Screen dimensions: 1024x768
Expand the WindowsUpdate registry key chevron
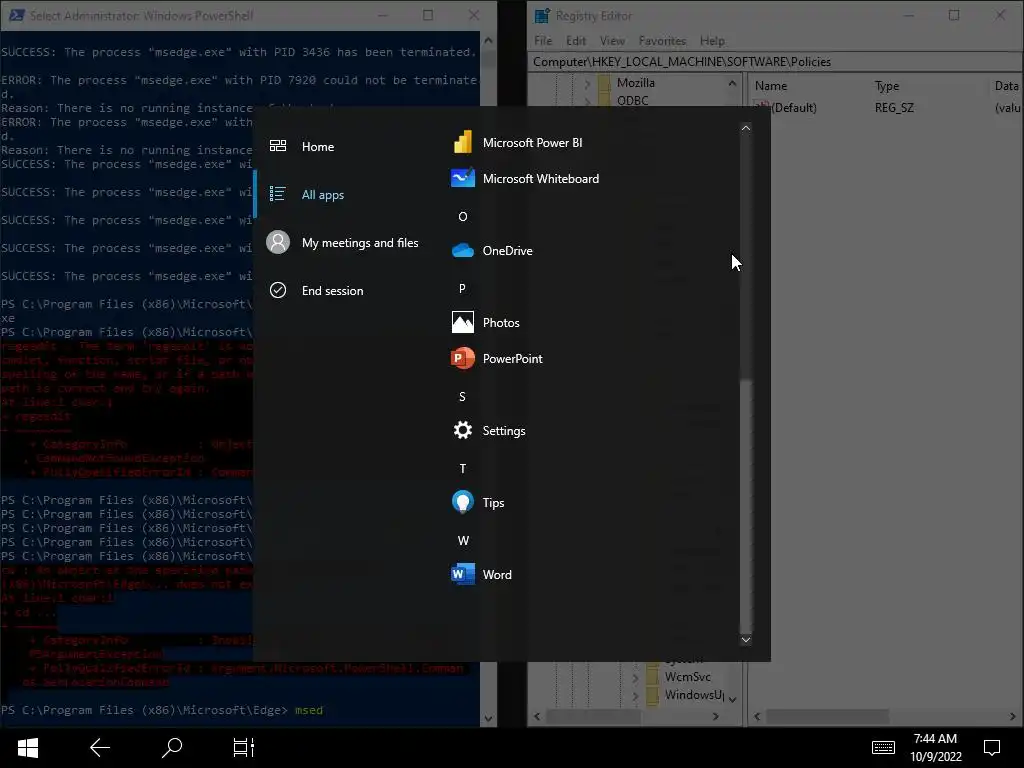click(635, 696)
